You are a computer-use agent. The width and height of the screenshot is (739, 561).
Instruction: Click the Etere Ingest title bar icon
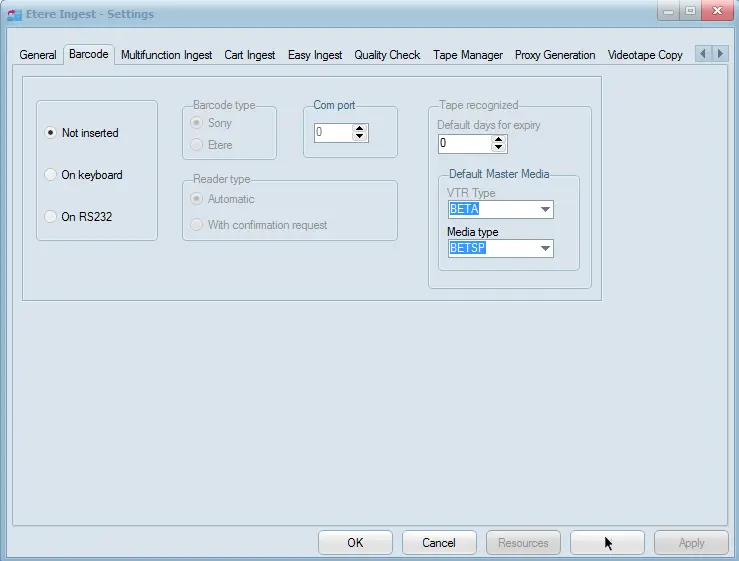15,15
